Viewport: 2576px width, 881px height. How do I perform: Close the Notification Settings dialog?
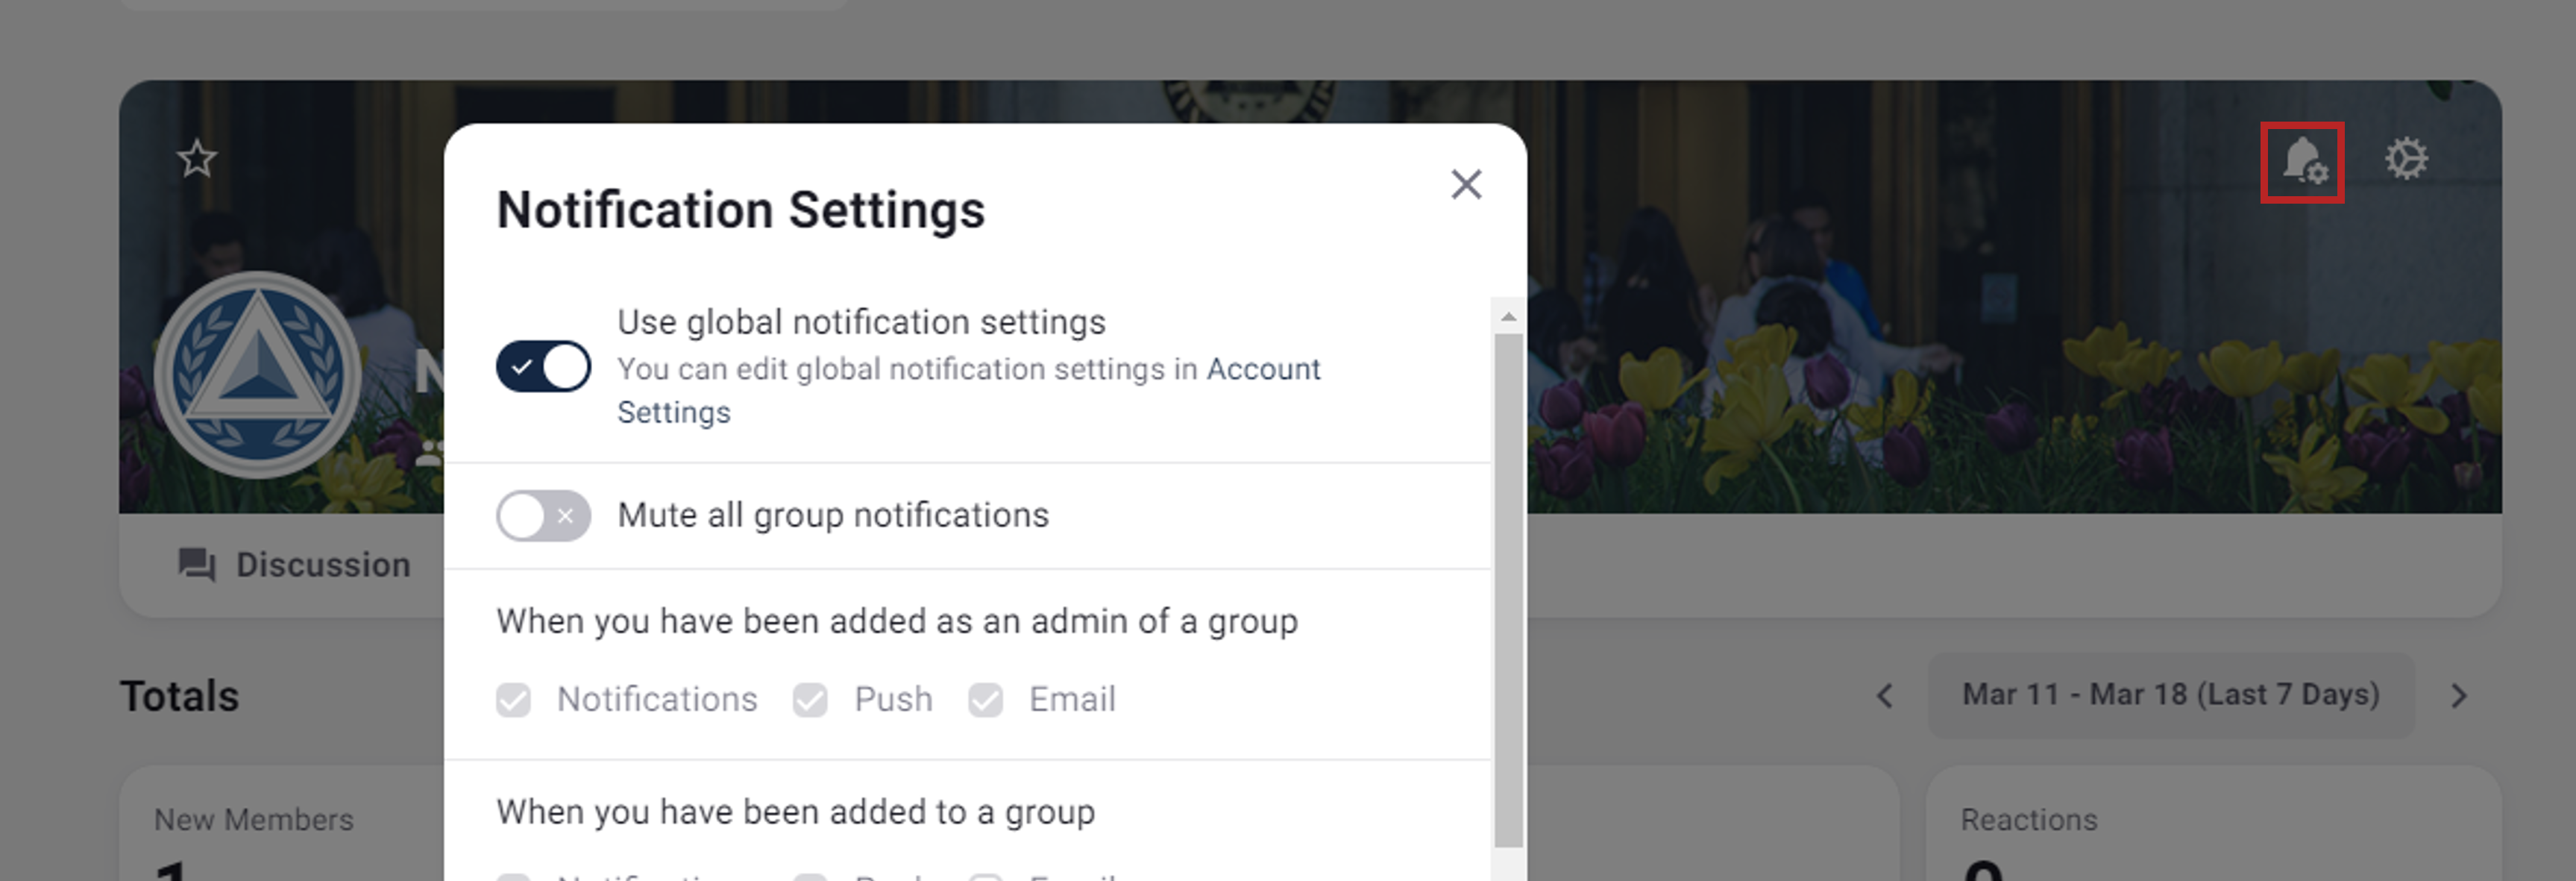1465,184
